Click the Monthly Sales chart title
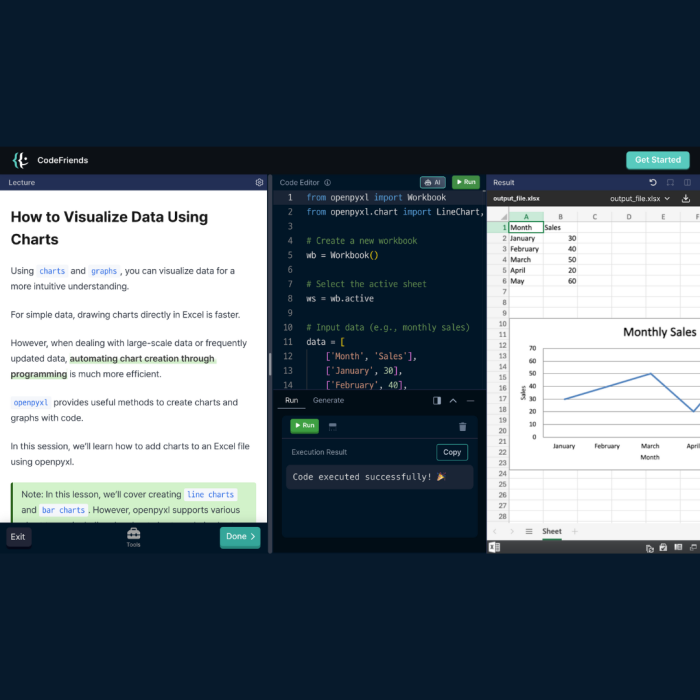Image resolution: width=700 pixels, height=700 pixels. [659, 332]
